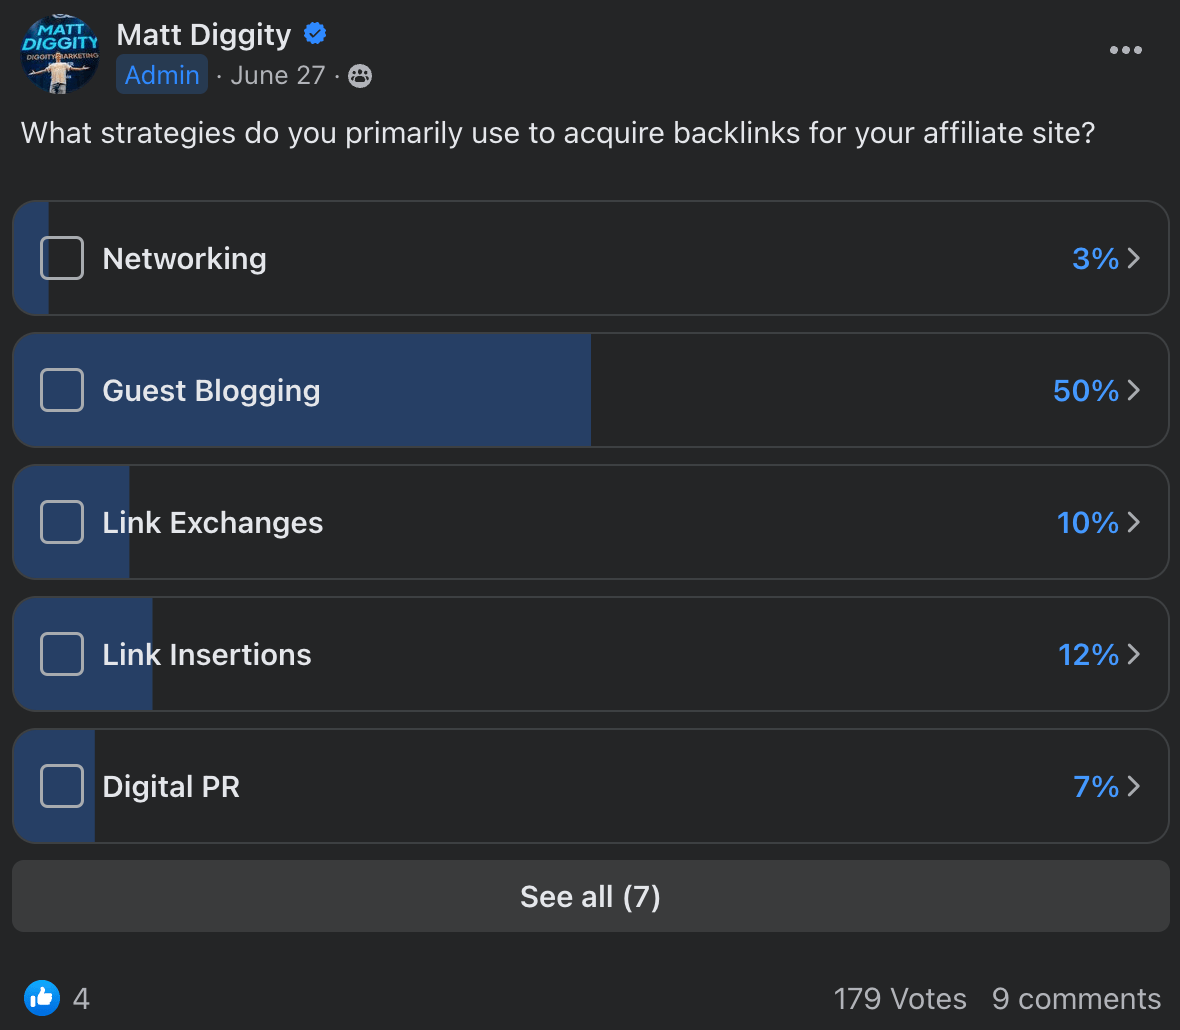
Task: Click 179 Votes to view voters
Action: click(899, 997)
